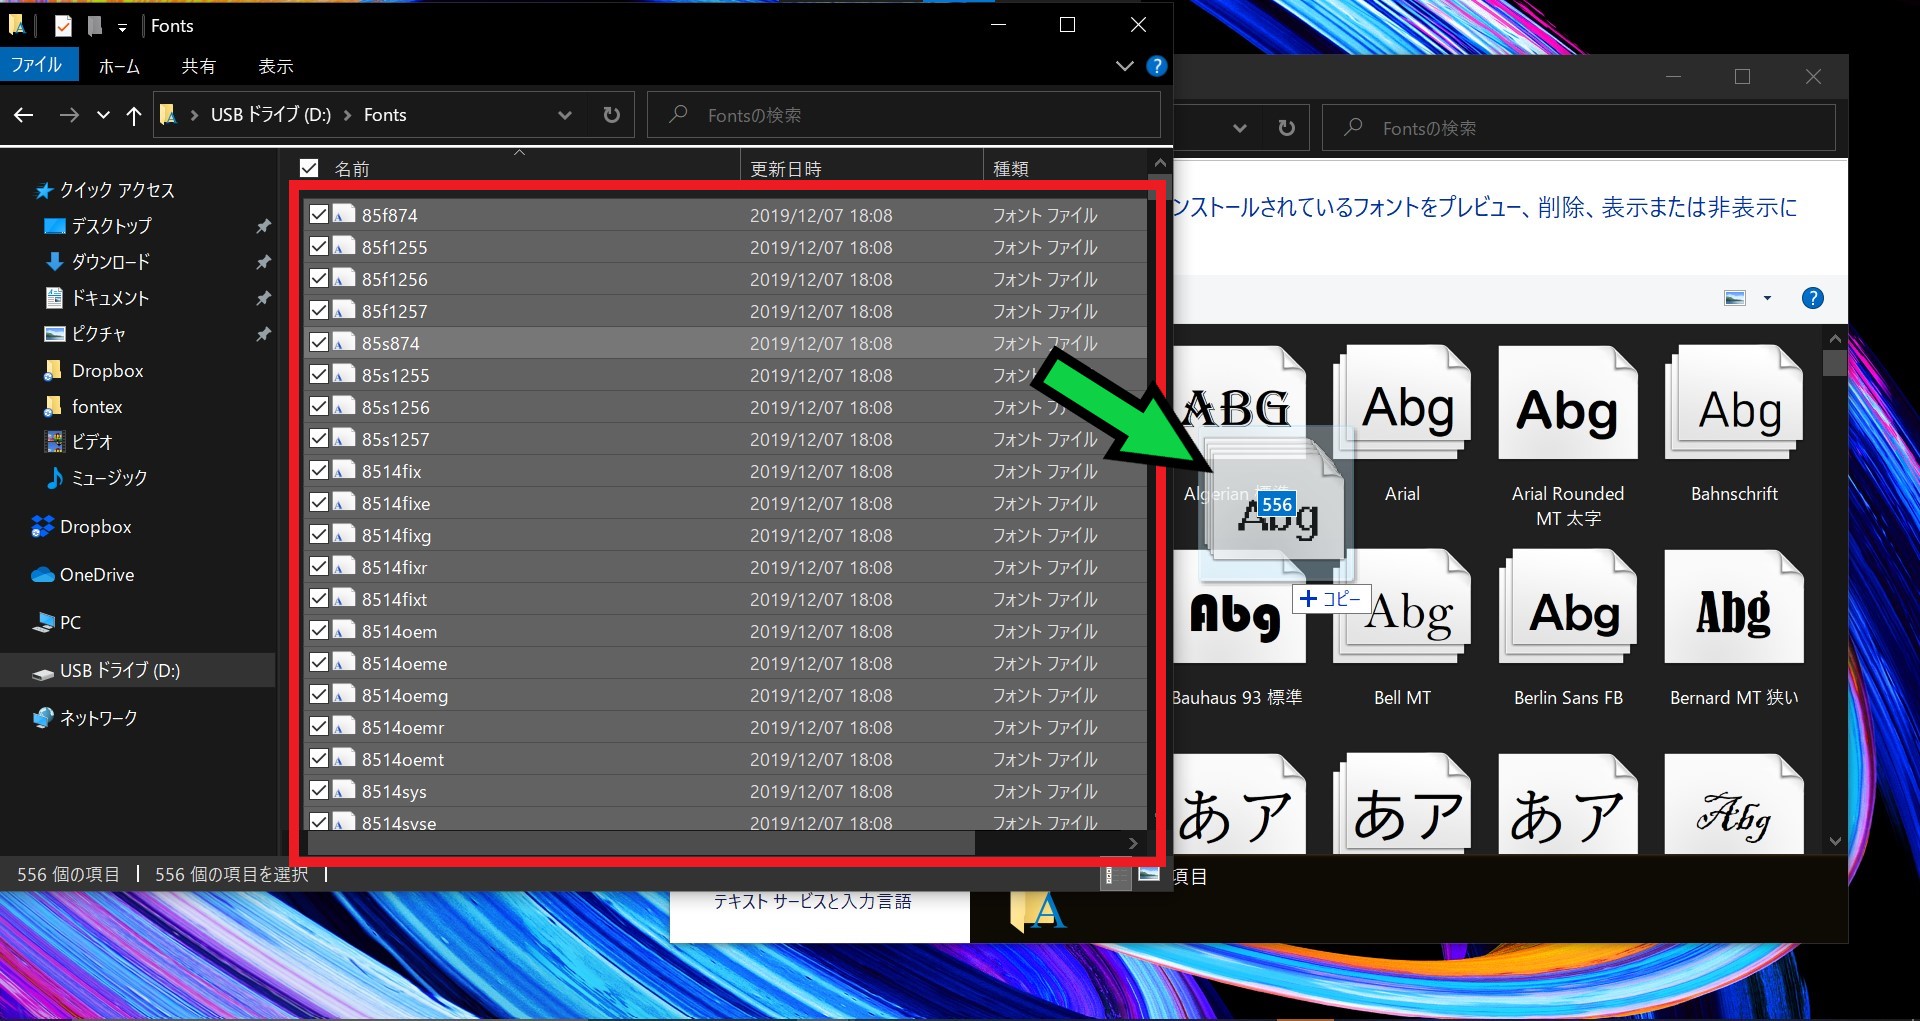The image size is (1920, 1021).
Task: Open the ファイル tab
Action: coord(37,65)
